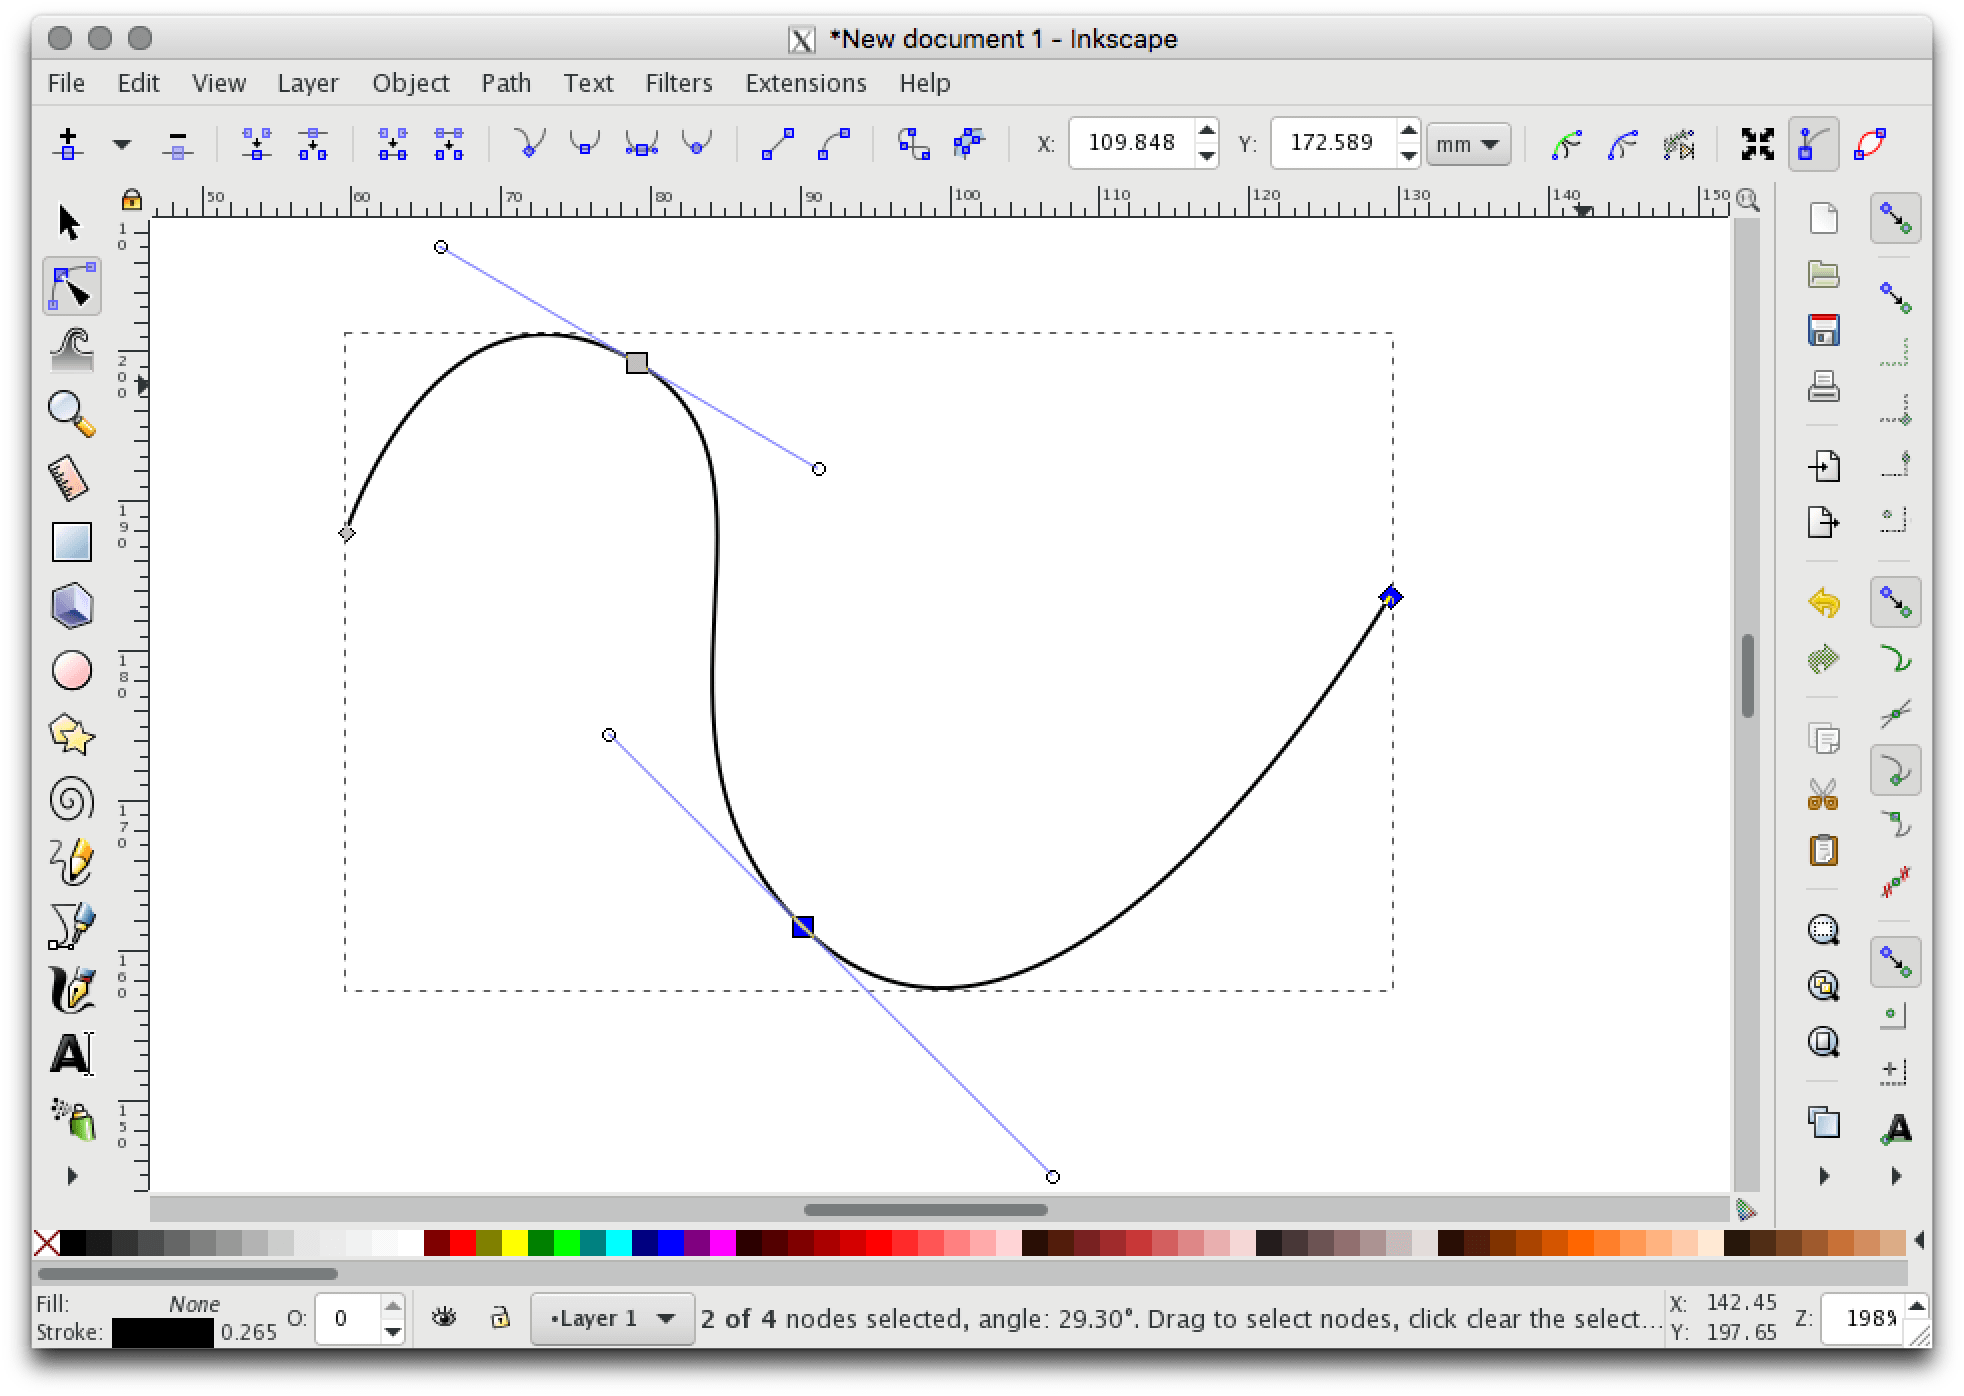Open the Path menu
This screenshot has height=1396, width=1964.
[x=506, y=83]
